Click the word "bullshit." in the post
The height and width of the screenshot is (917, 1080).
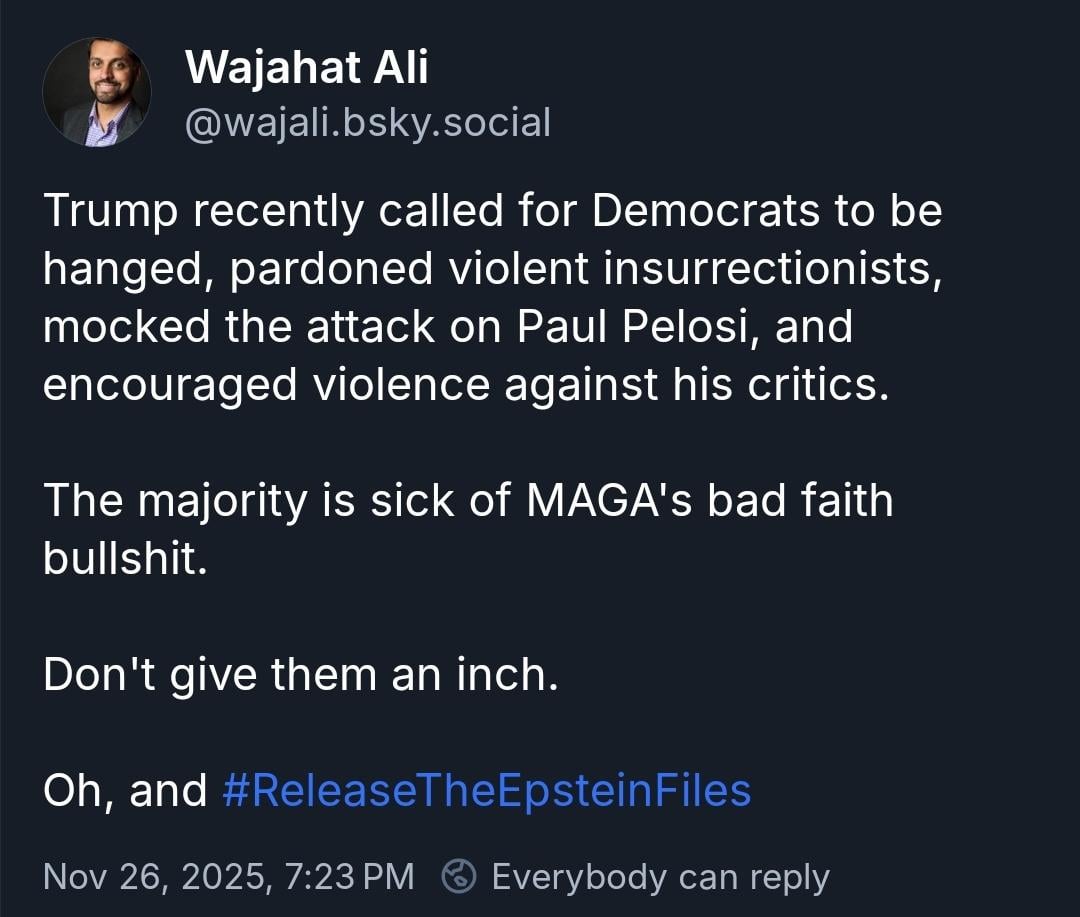125,559
